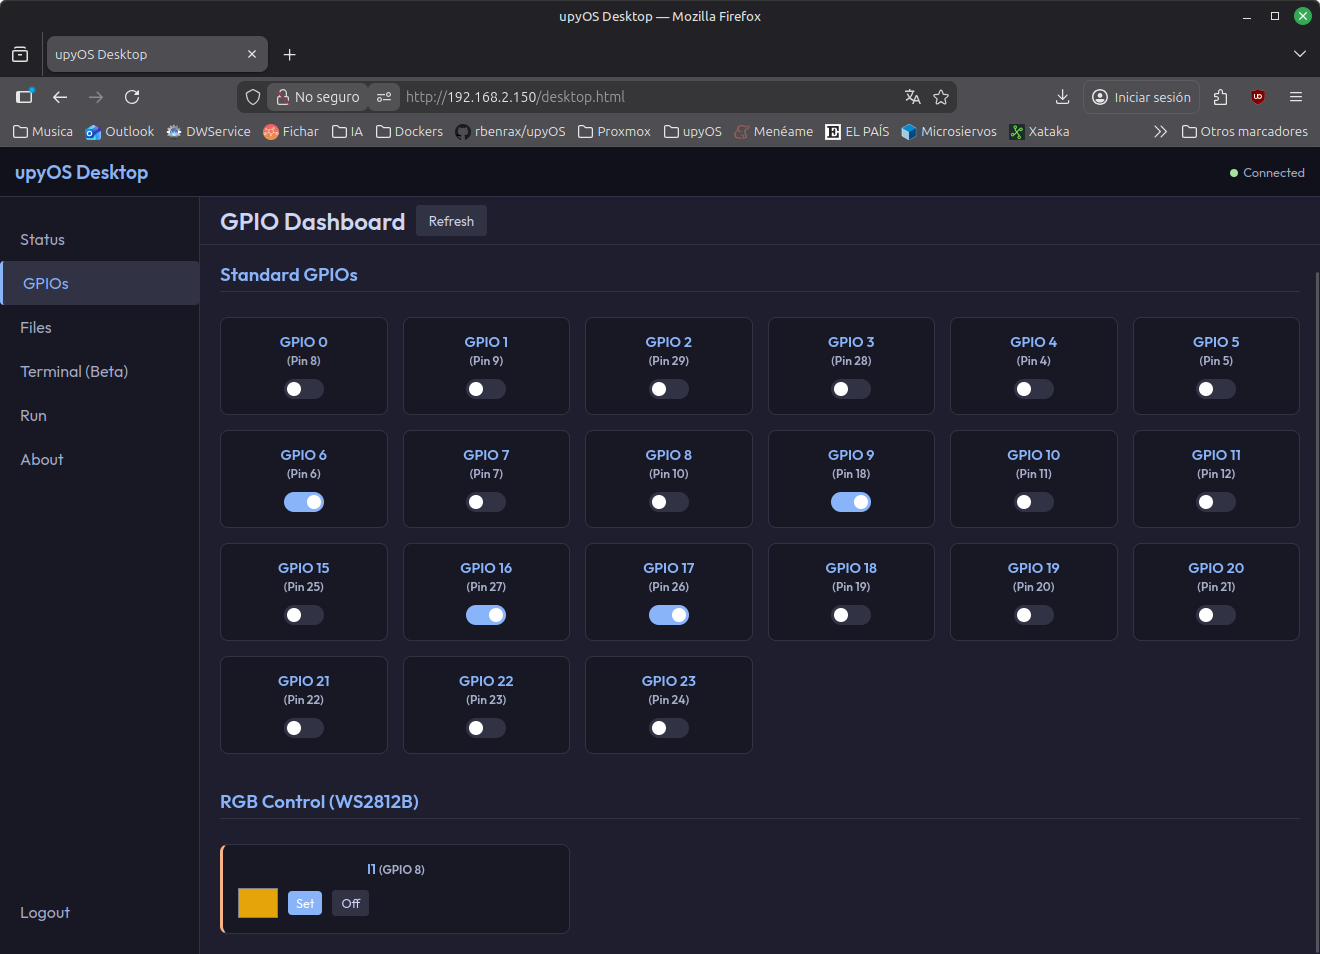The height and width of the screenshot is (954, 1320).
Task: Open the site permissions icon
Action: [384, 97]
